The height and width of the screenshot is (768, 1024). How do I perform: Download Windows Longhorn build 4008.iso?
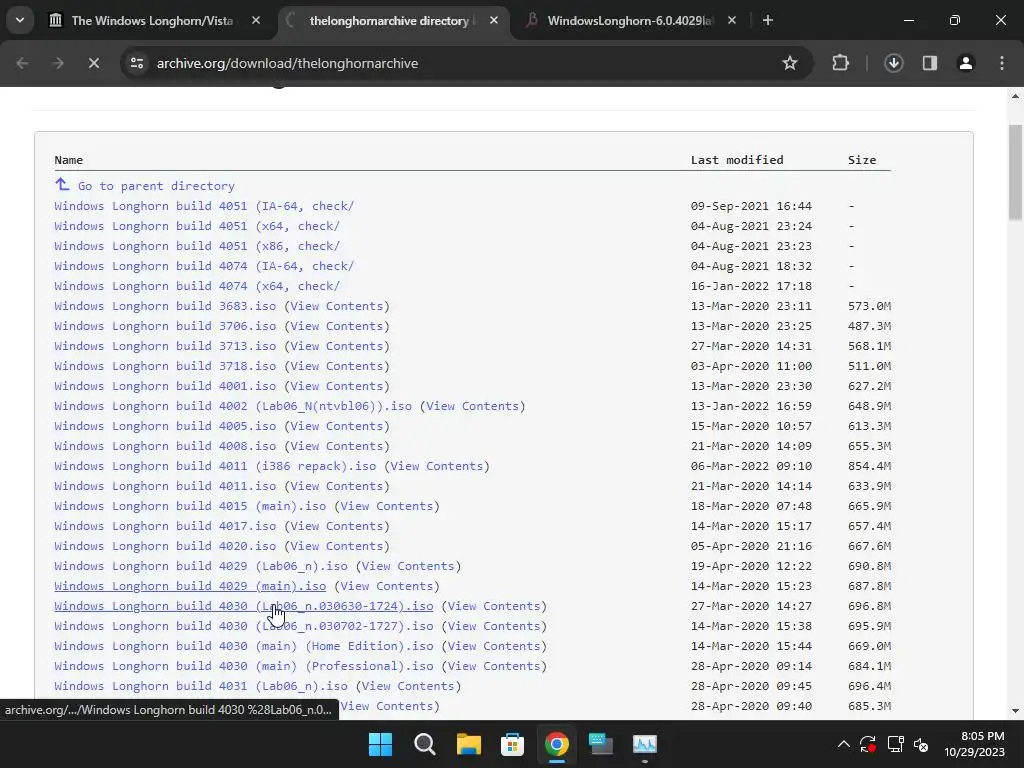(x=165, y=446)
